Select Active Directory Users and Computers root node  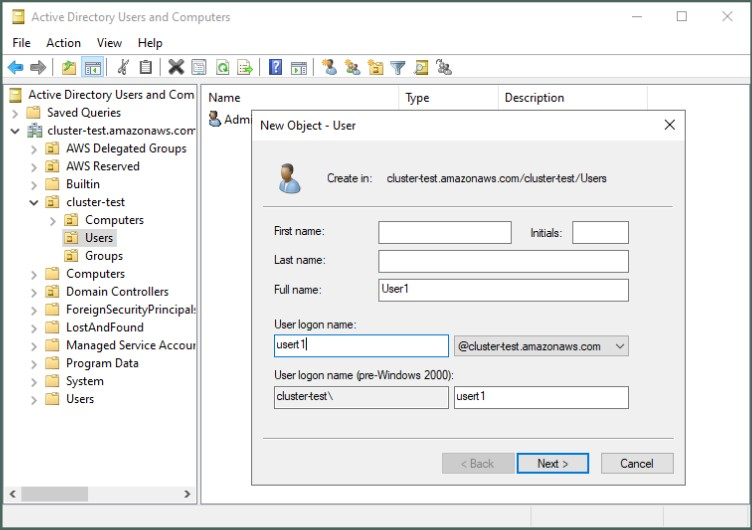tap(111, 95)
